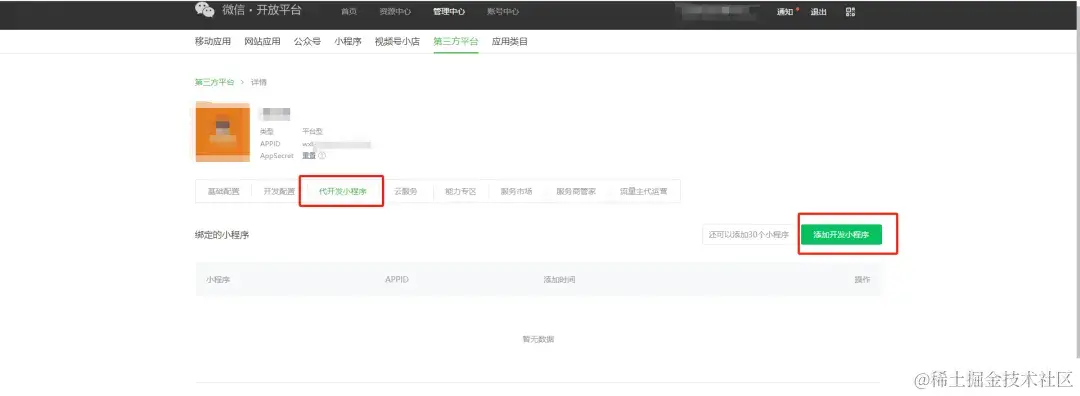This screenshot has width=1080, height=396.
Task: Switch to 网站应用 tab
Action: 262,41
